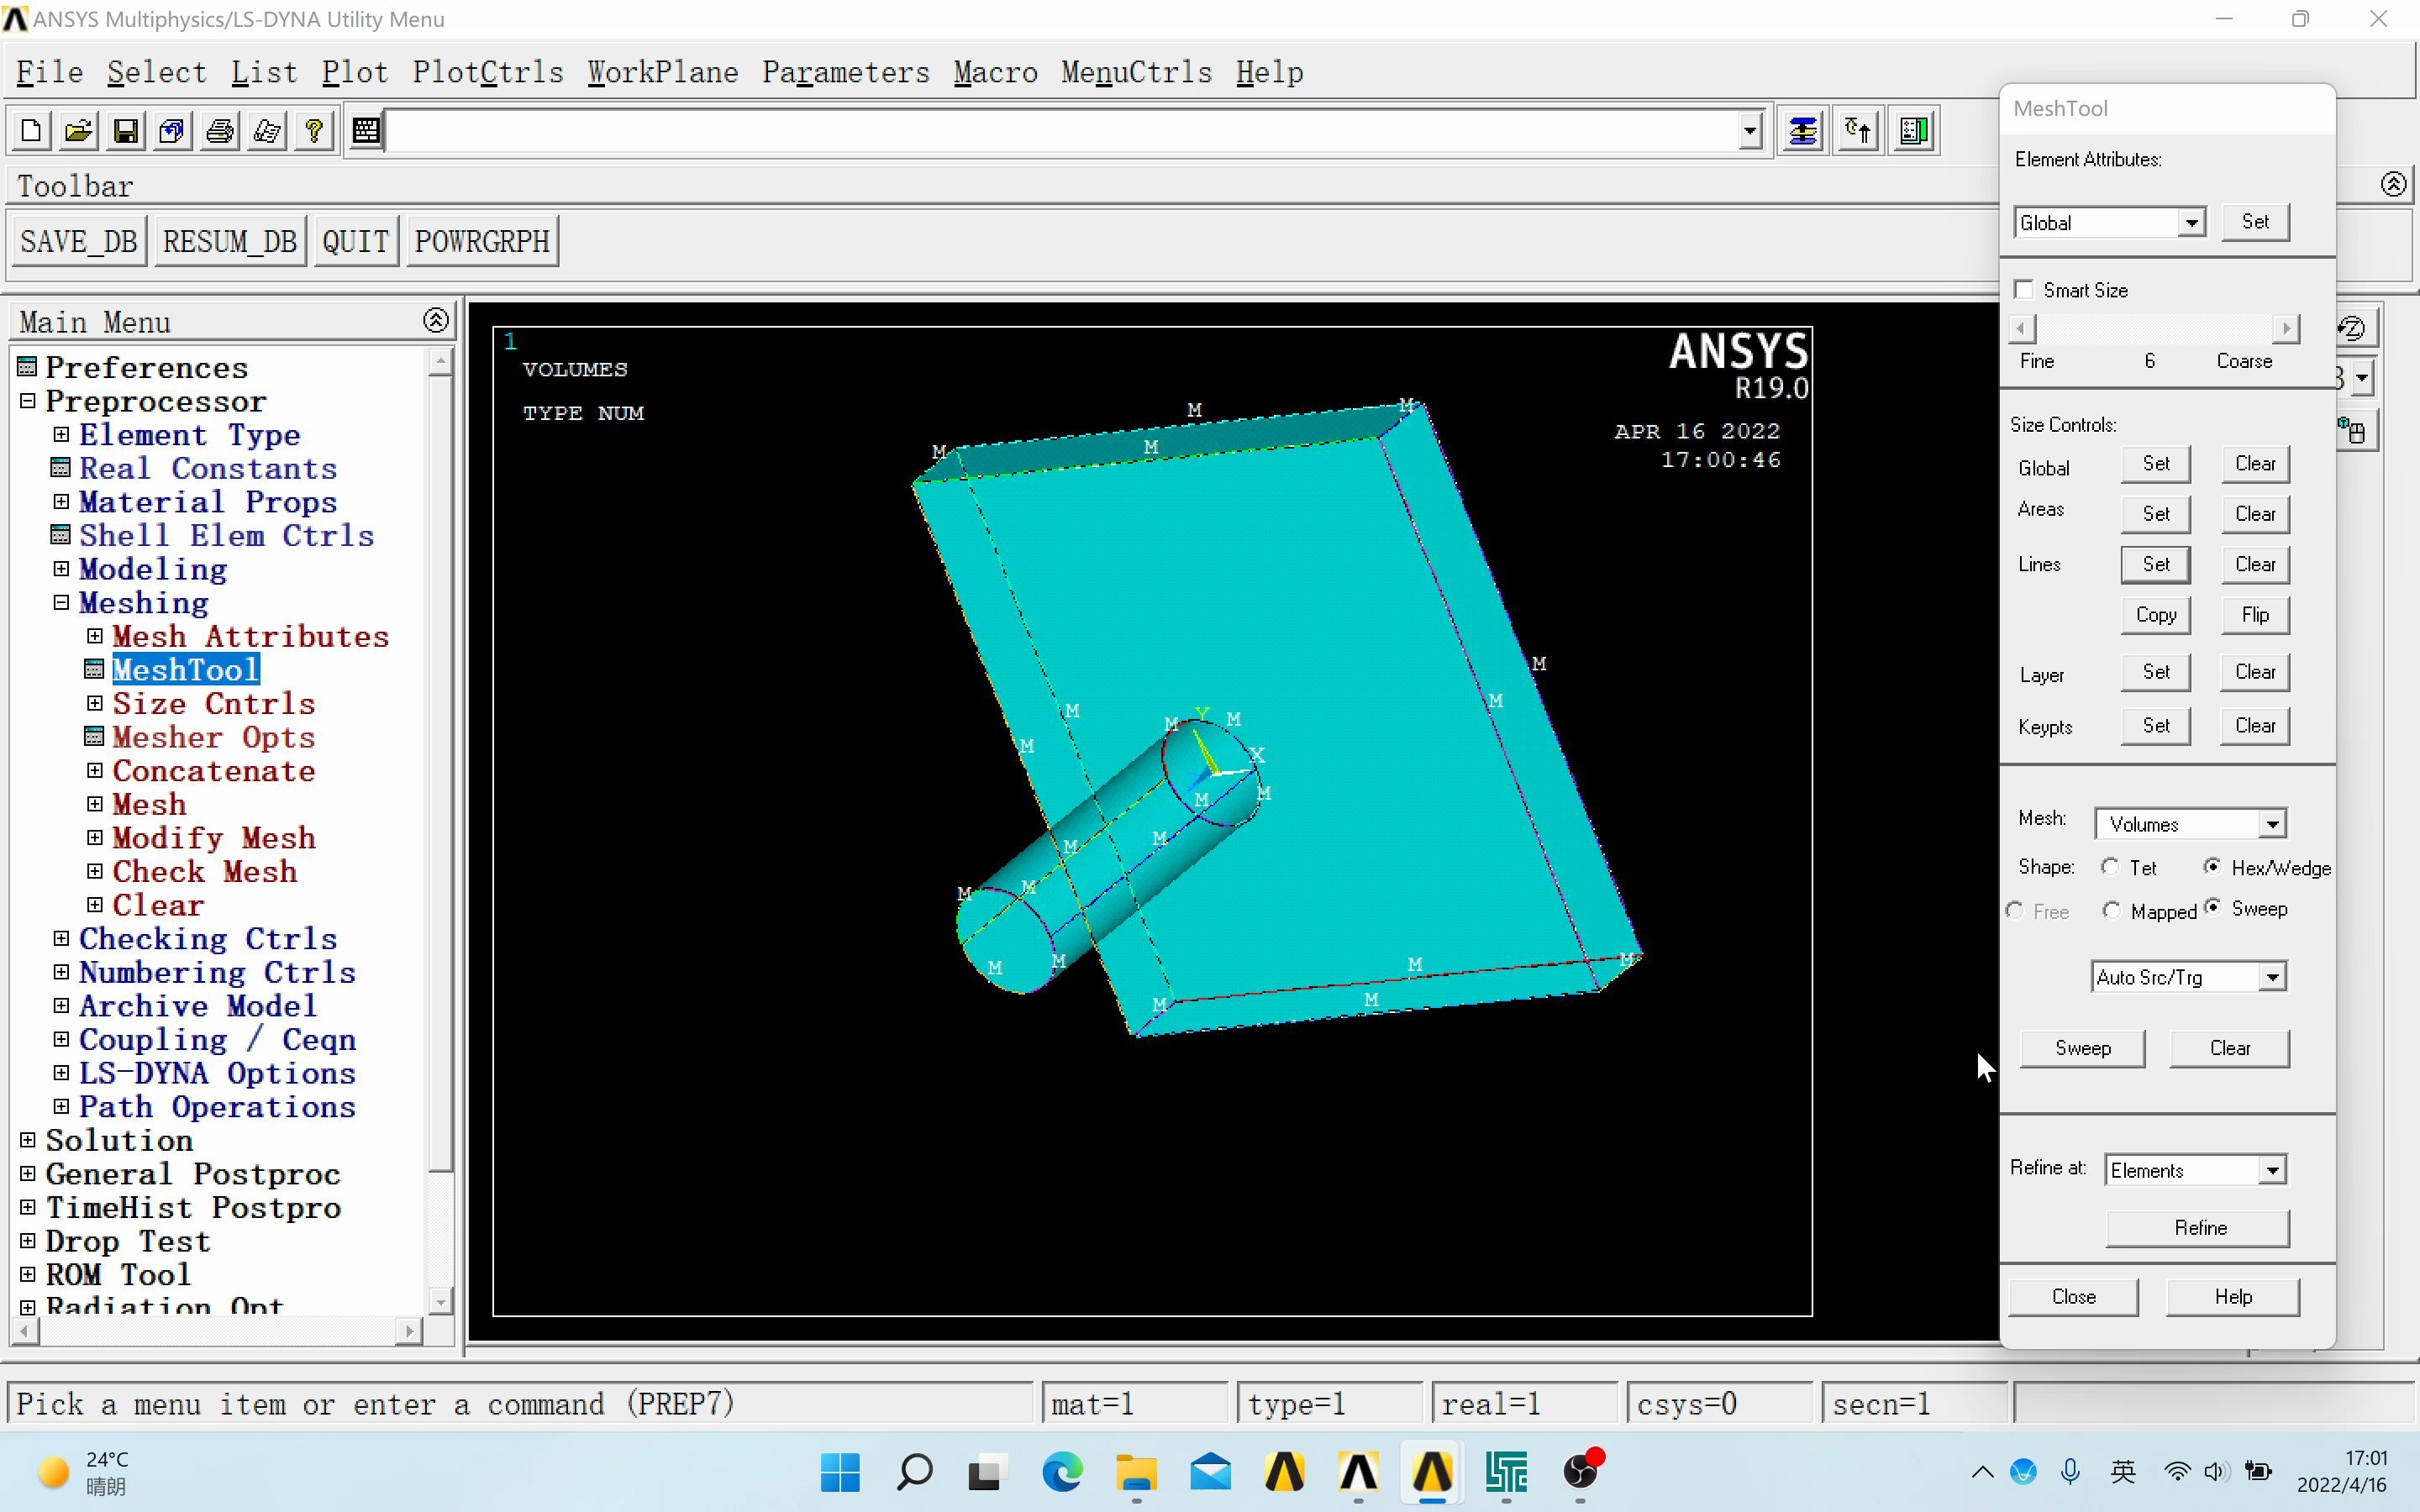2420x1512 pixels.
Task: Click the recording app icon with red dot
Action: tap(1581, 1472)
